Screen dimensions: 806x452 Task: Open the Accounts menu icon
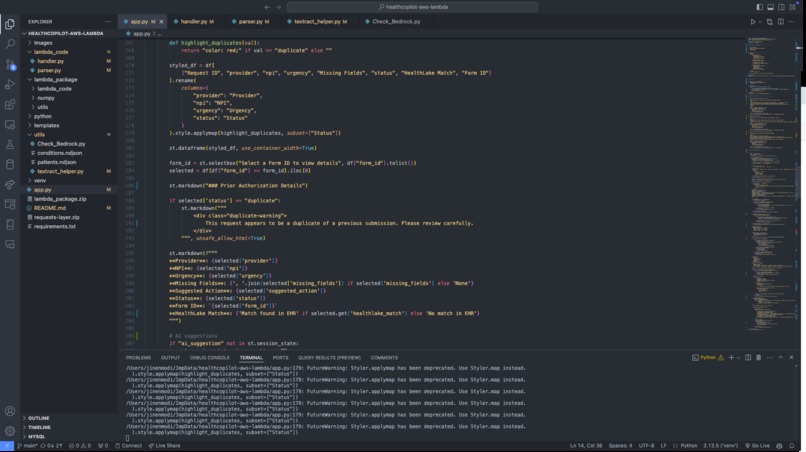(x=10, y=411)
